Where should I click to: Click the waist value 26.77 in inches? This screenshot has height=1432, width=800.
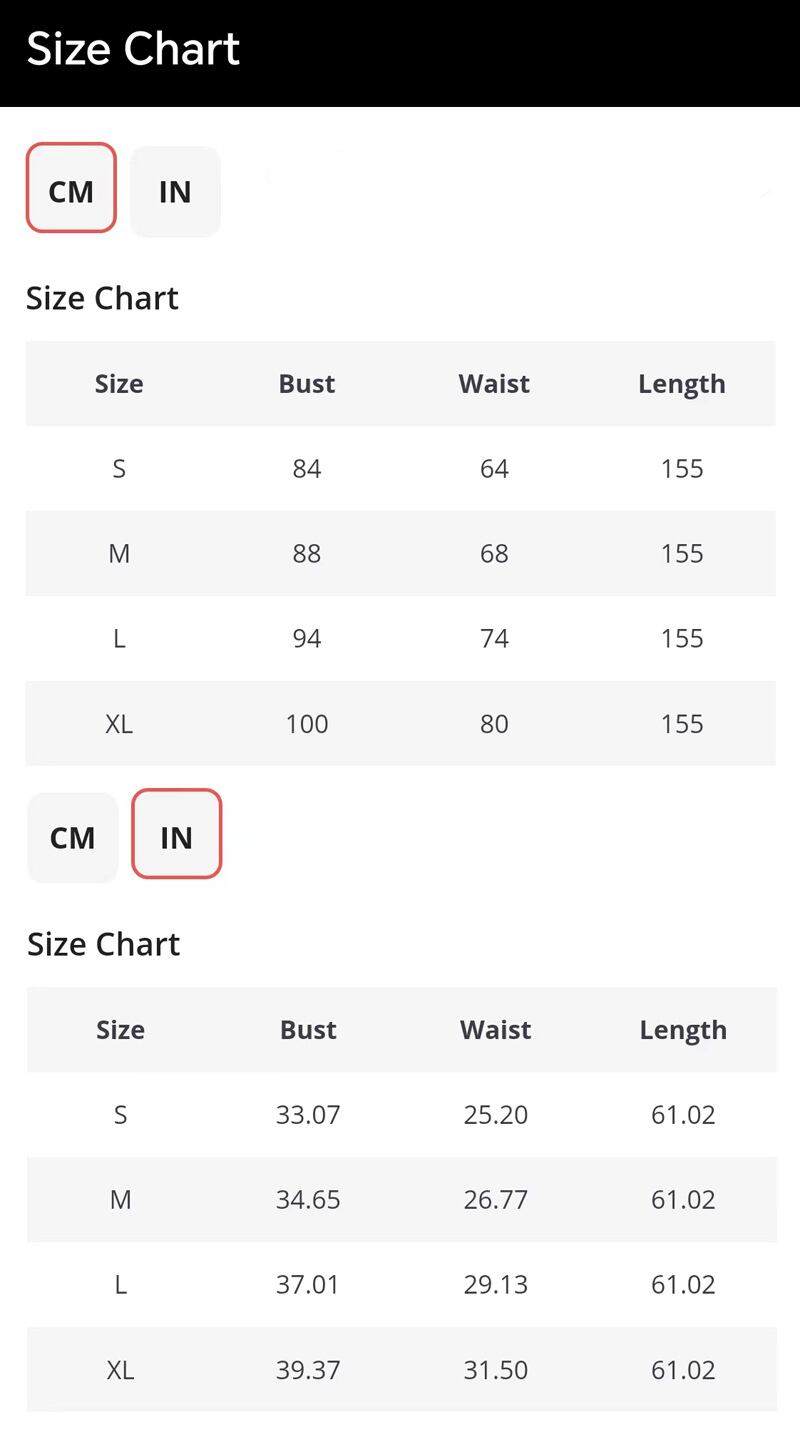coord(496,1200)
